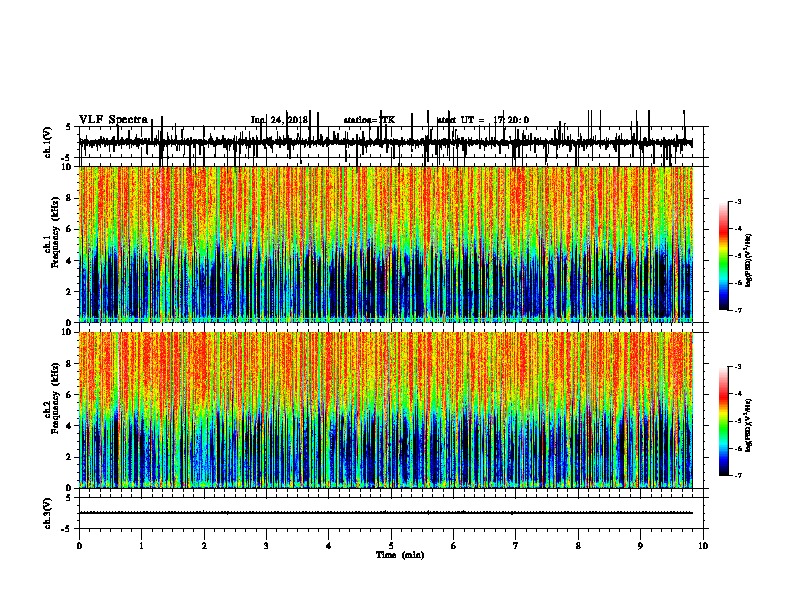Click the ch.1 spectrogram color scale bar
Viewport: 792px width, 612px height.
coord(724,256)
